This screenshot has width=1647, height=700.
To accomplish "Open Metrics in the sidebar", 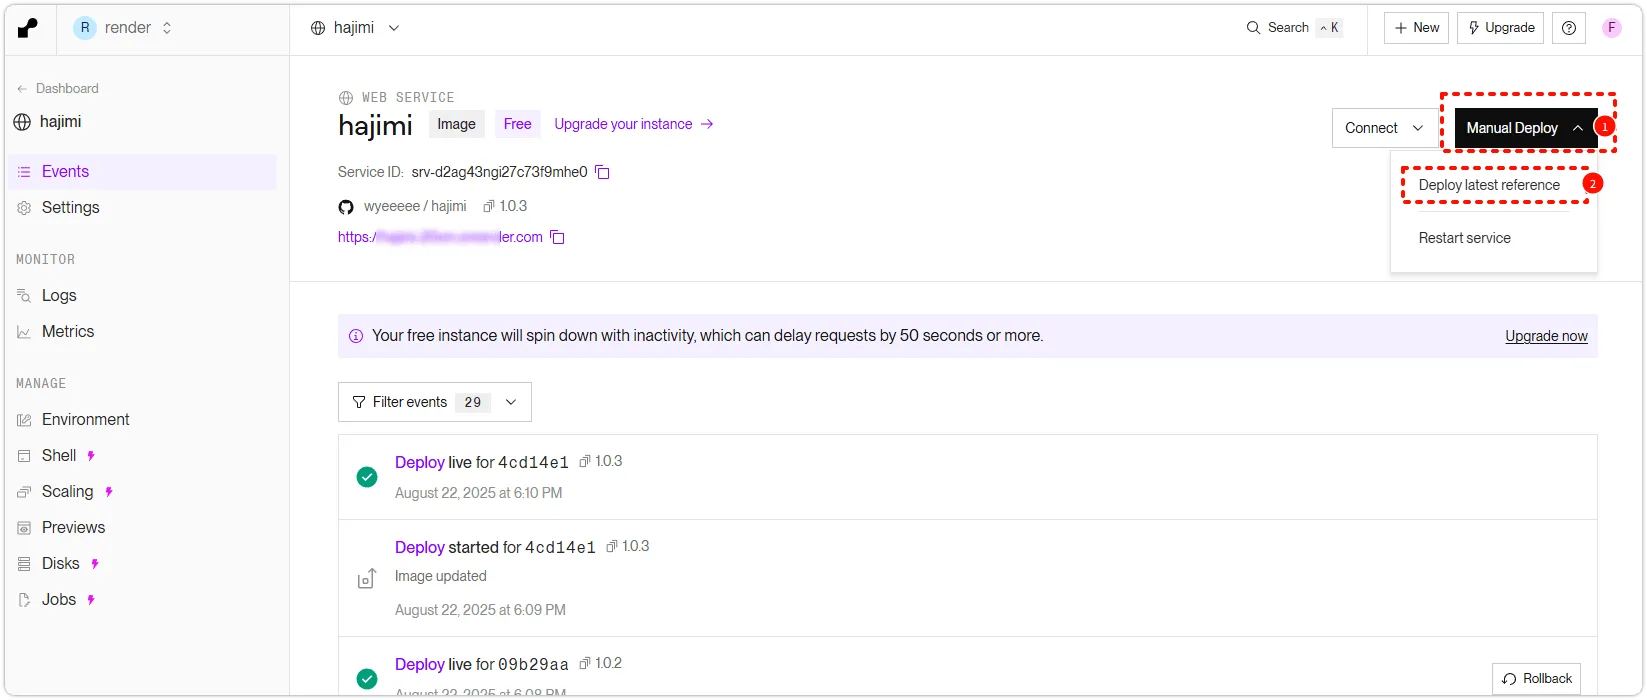I will (67, 331).
